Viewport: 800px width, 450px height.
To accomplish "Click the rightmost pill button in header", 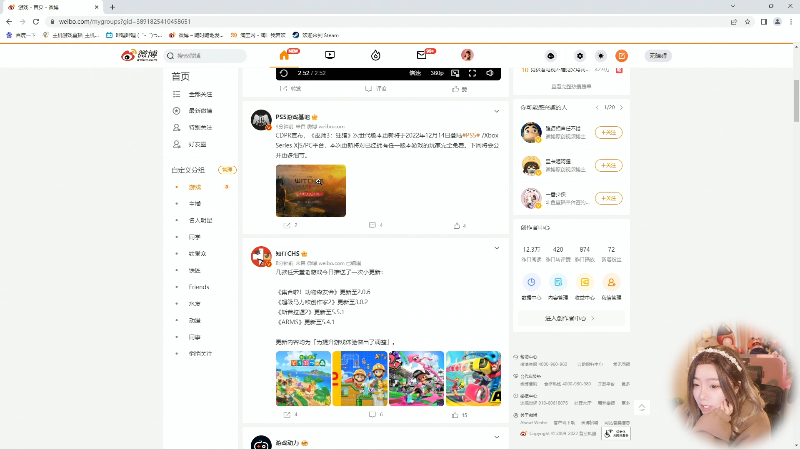I will (658, 56).
